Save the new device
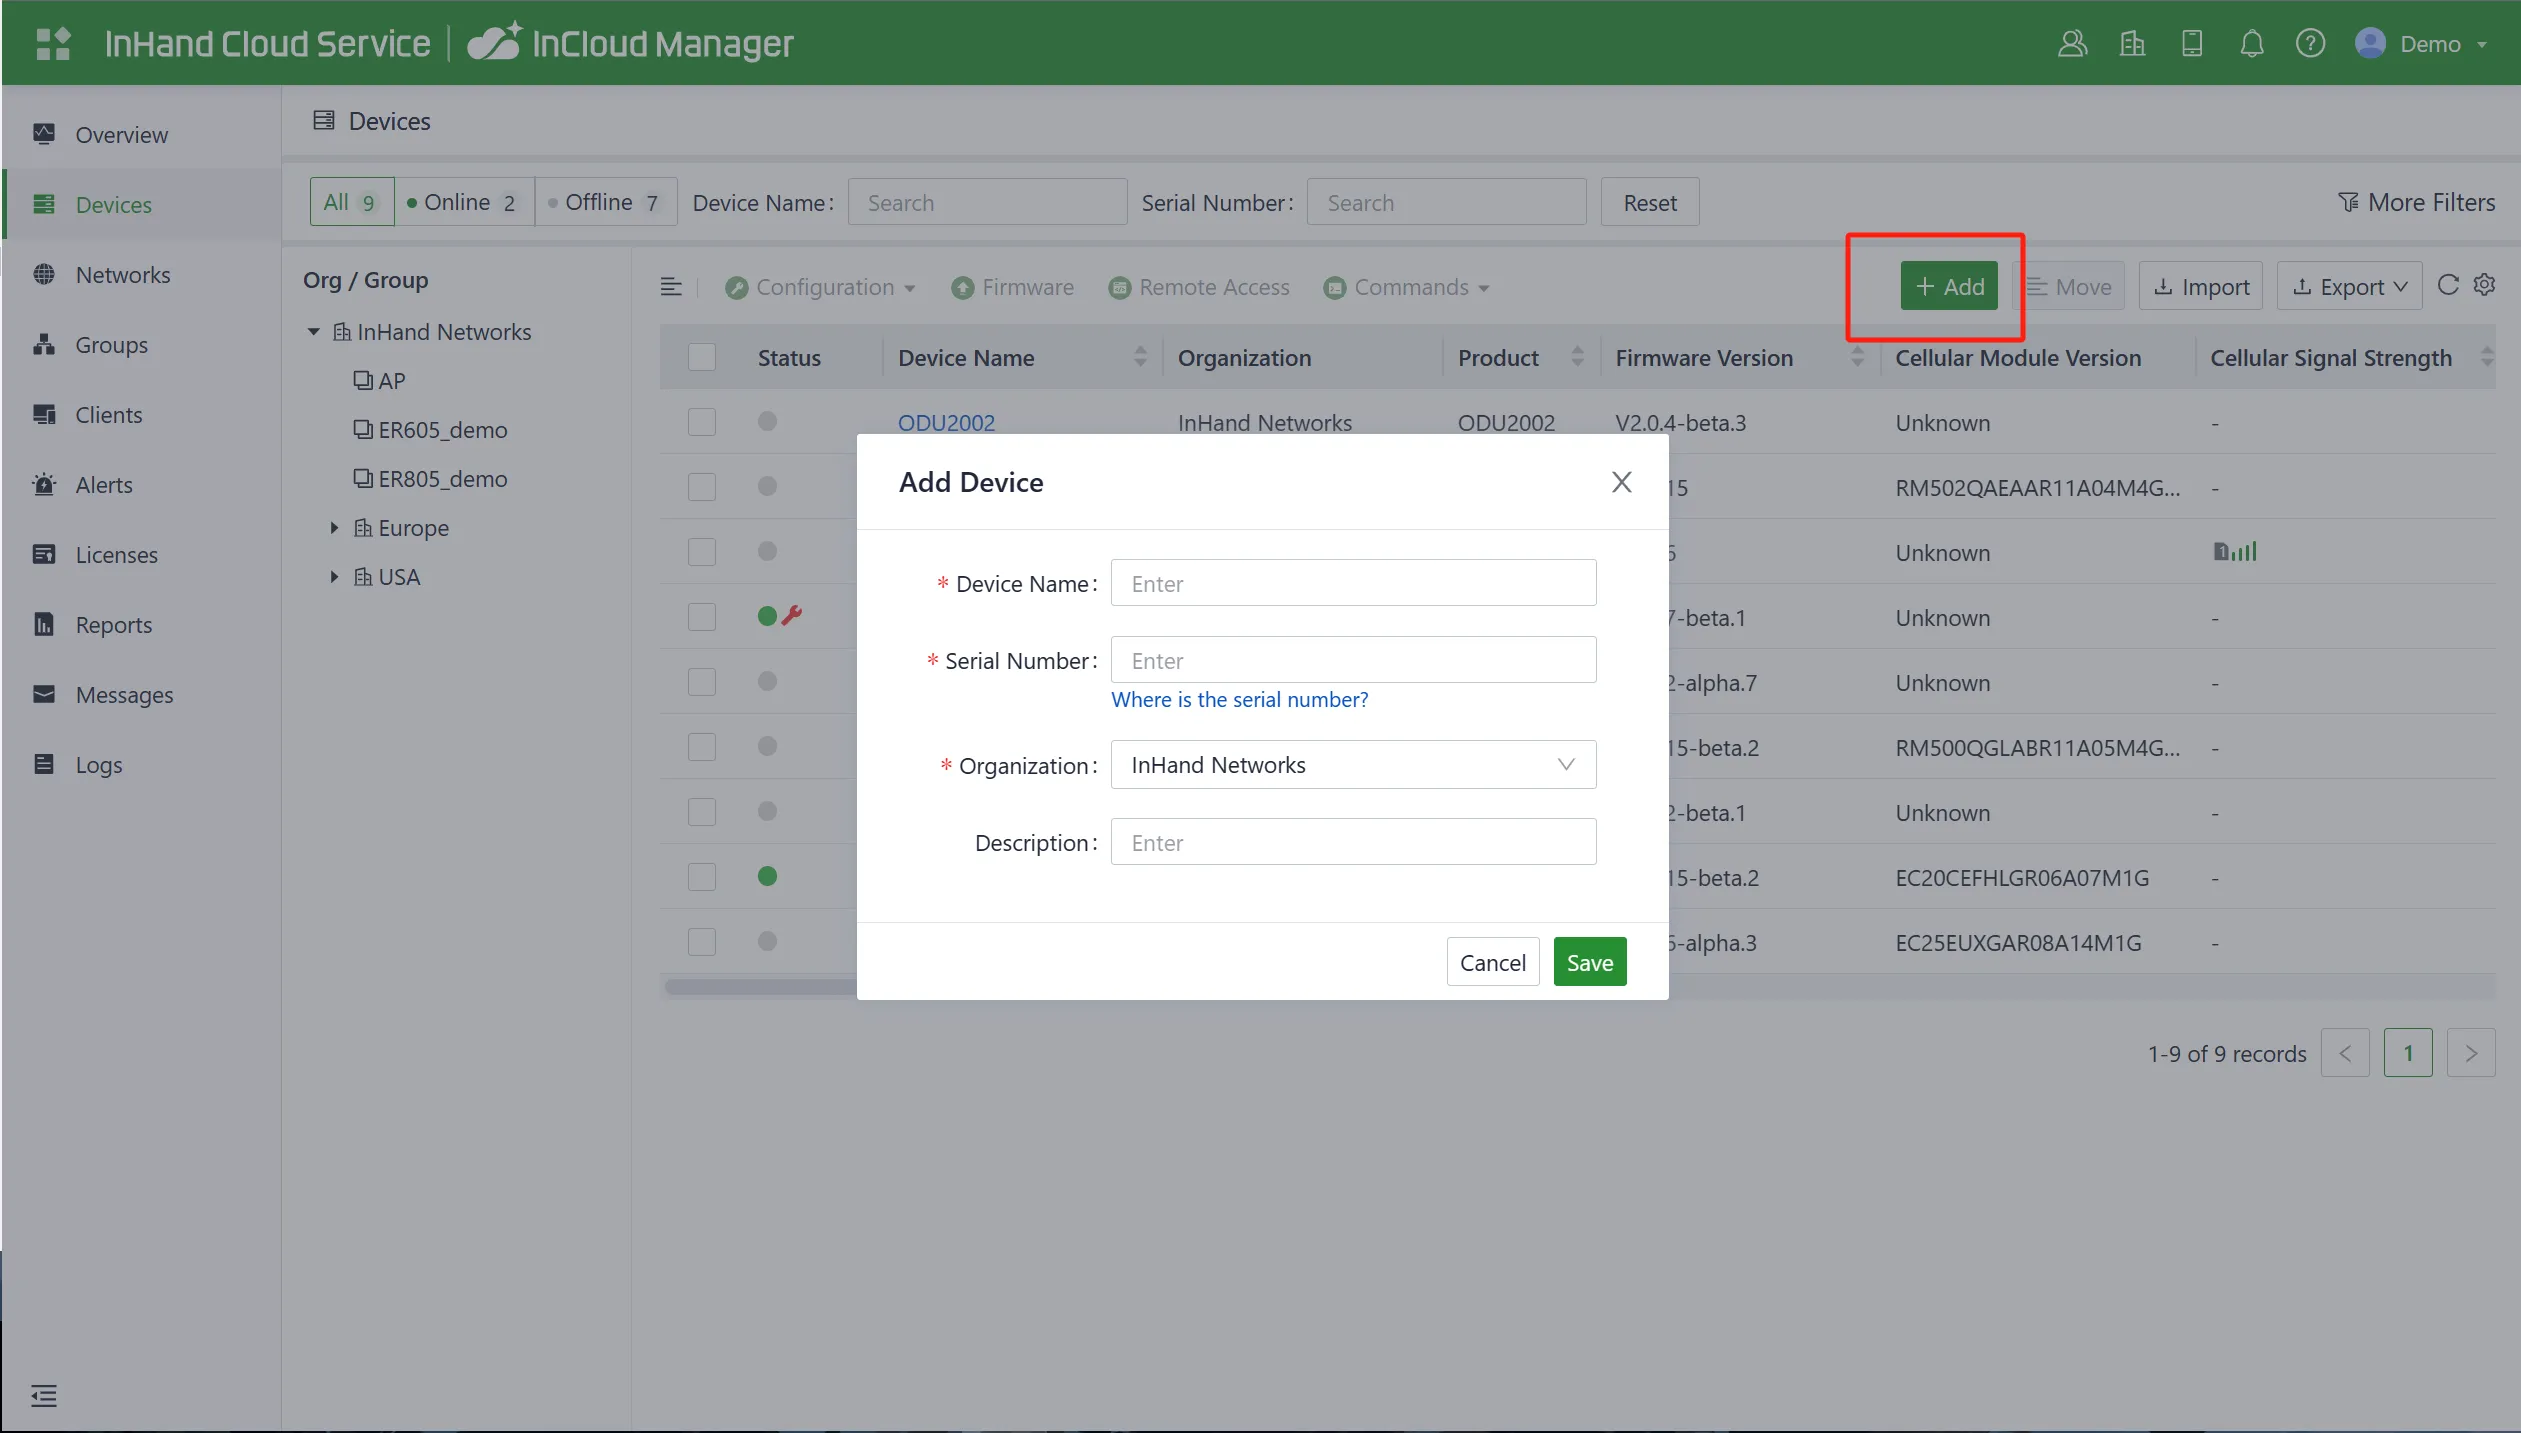 coord(1590,962)
